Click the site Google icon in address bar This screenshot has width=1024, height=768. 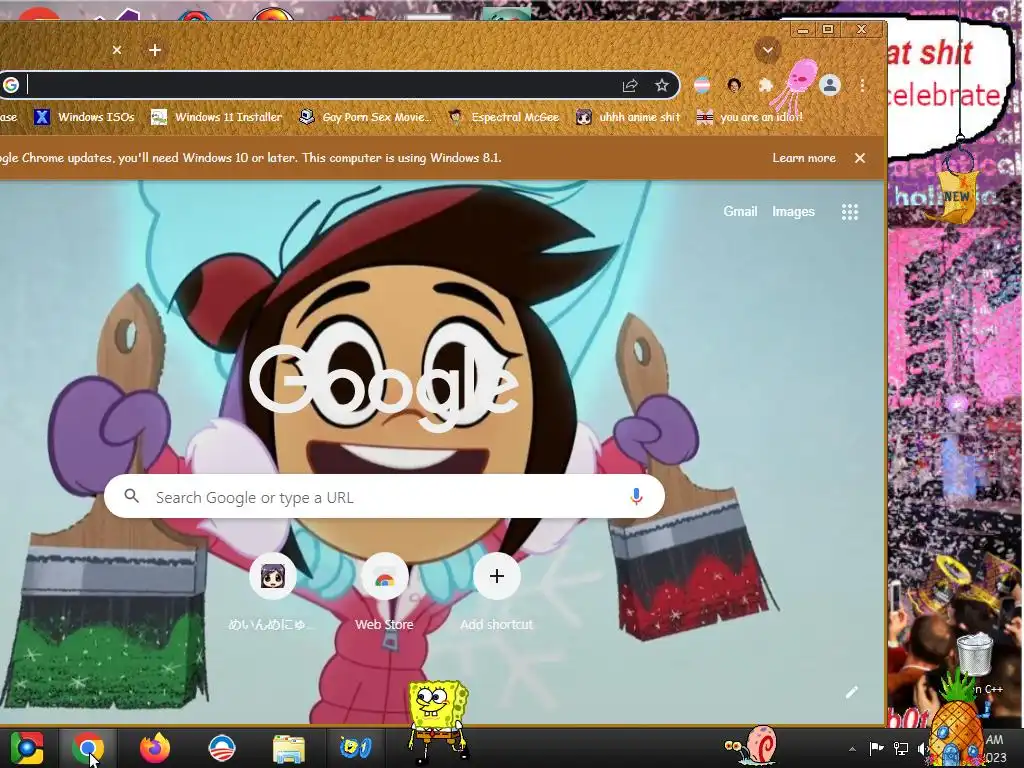point(11,85)
